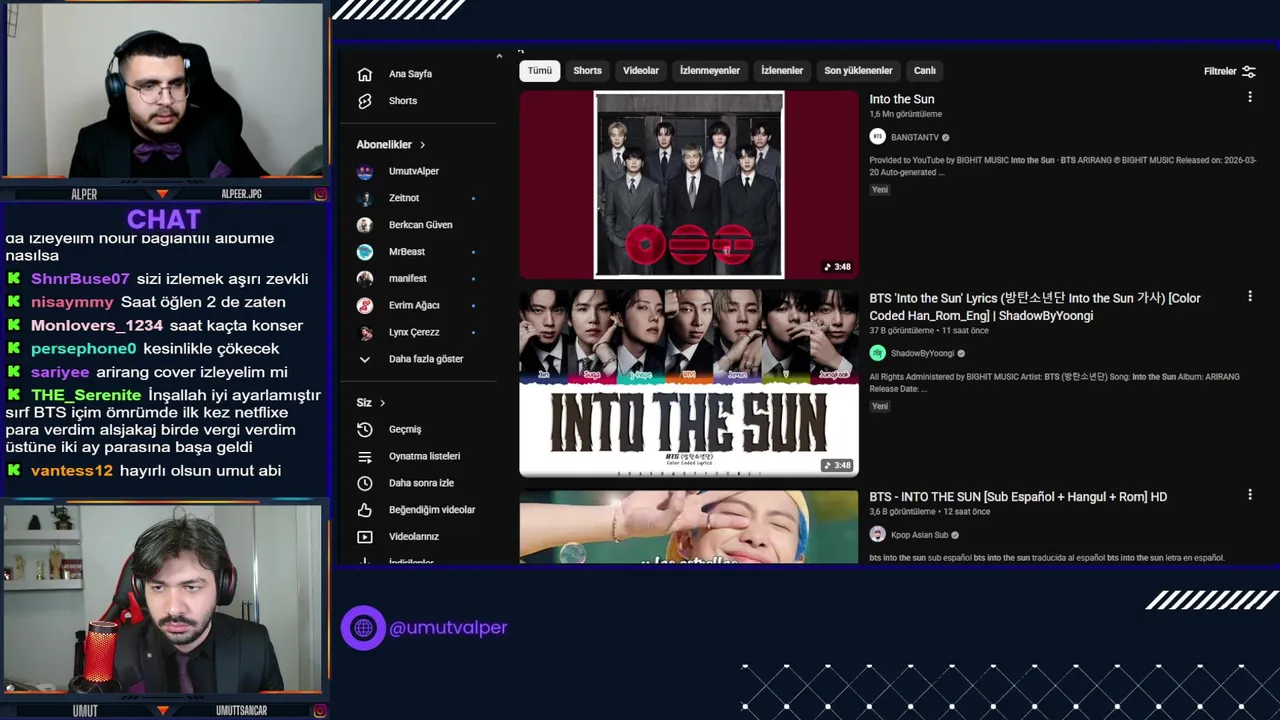Click BANGTANTV channel avatar
Image resolution: width=1280 pixels, height=720 pixels.
click(877, 137)
